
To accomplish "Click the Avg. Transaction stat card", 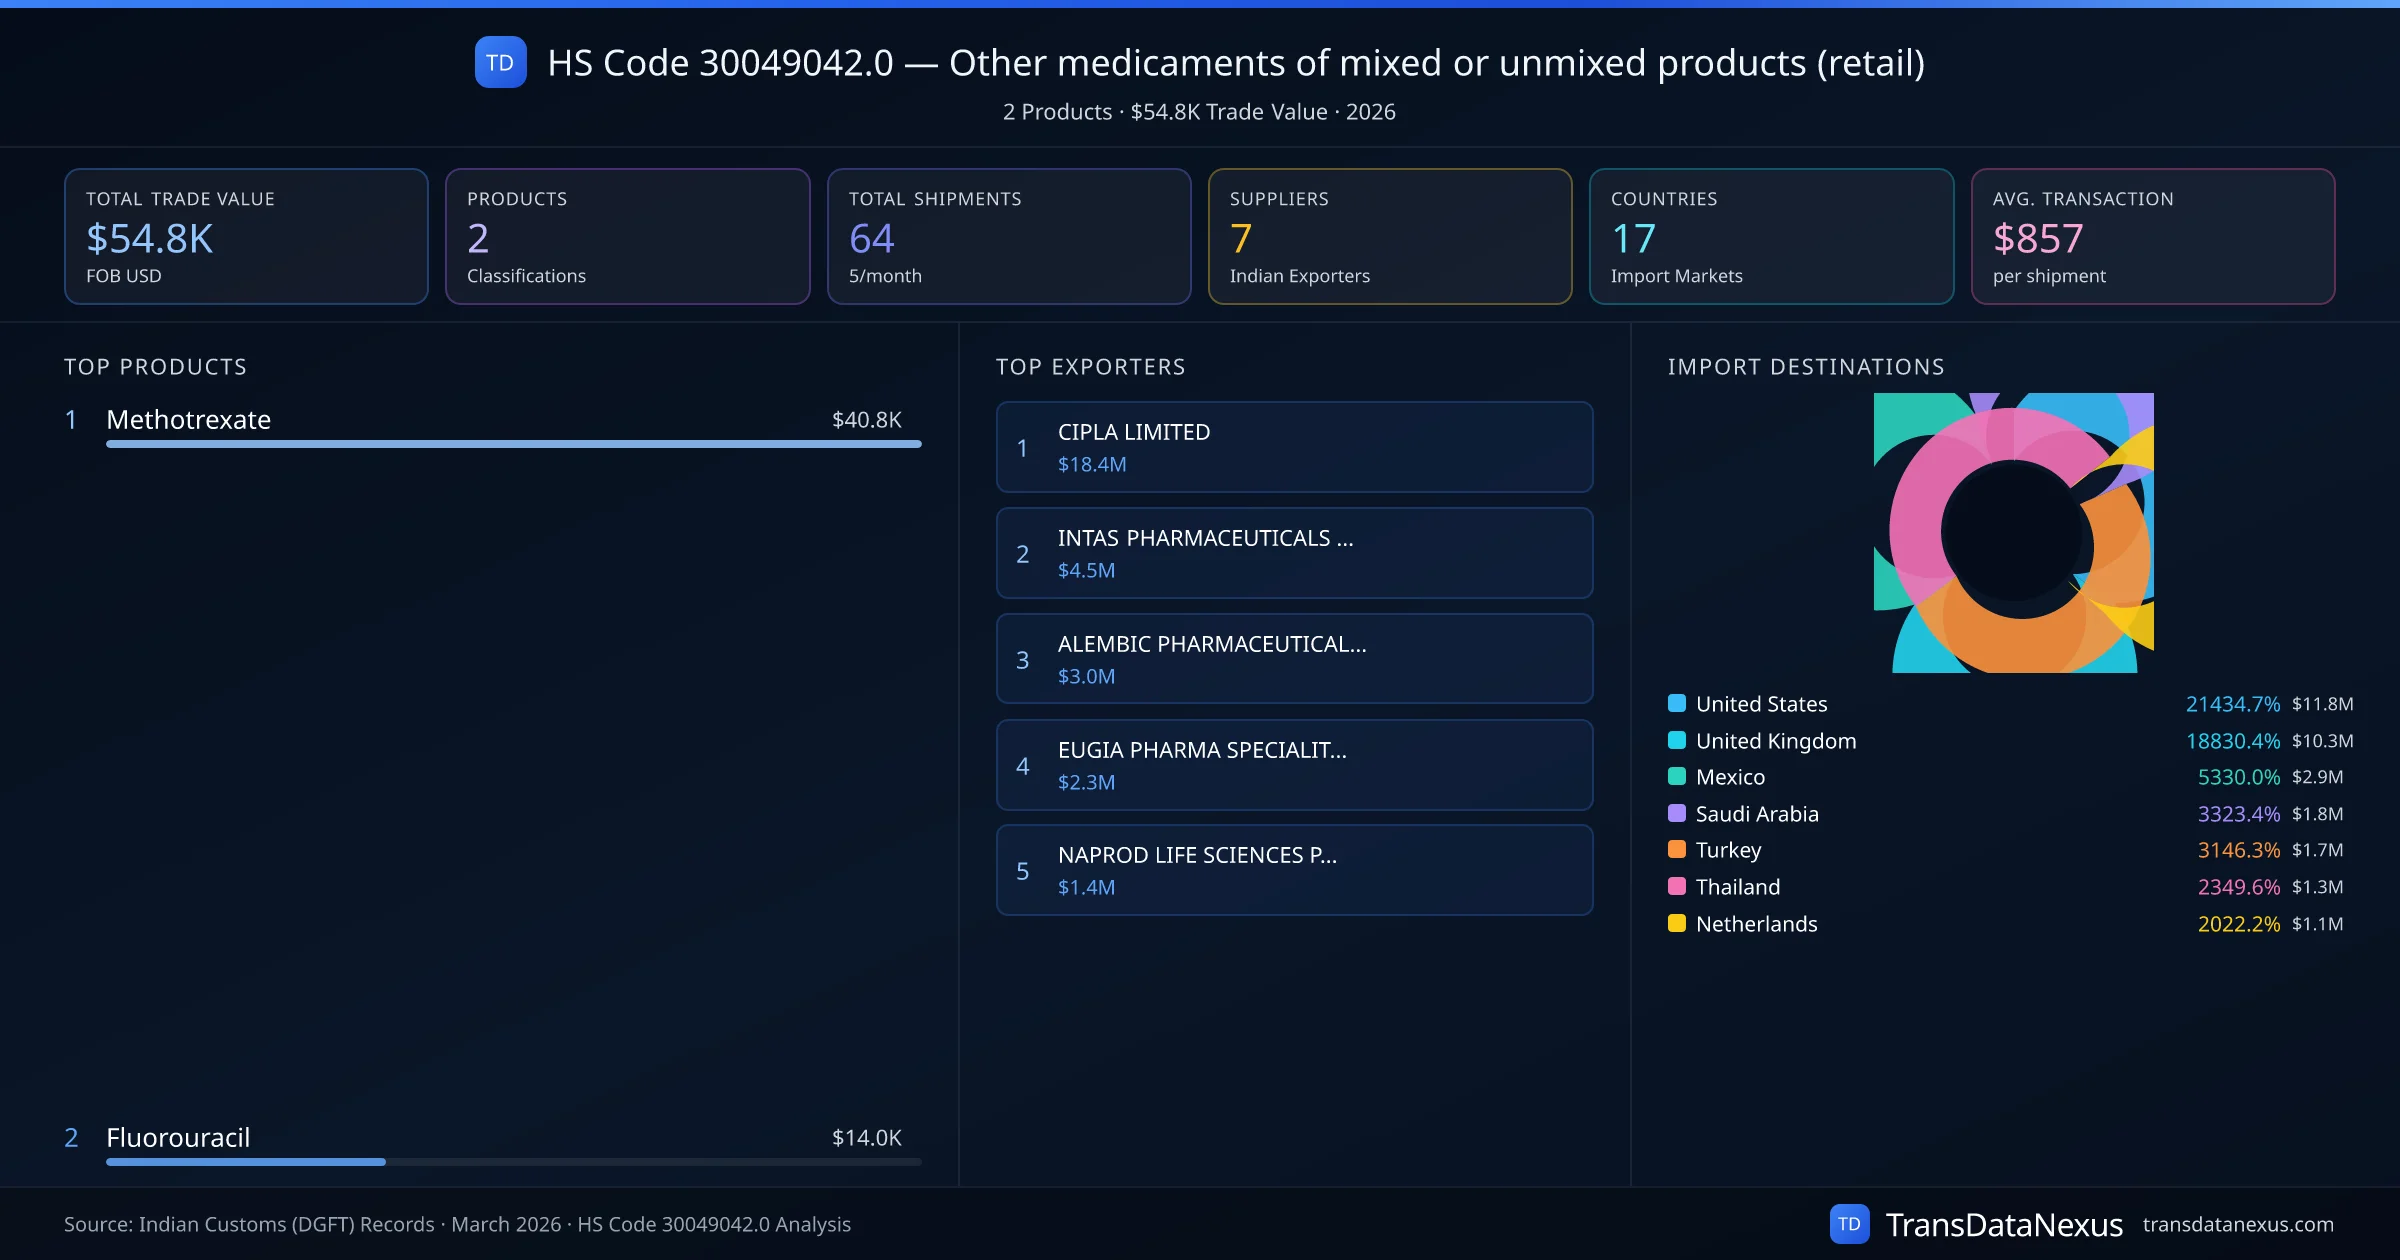I will 2152,236.
